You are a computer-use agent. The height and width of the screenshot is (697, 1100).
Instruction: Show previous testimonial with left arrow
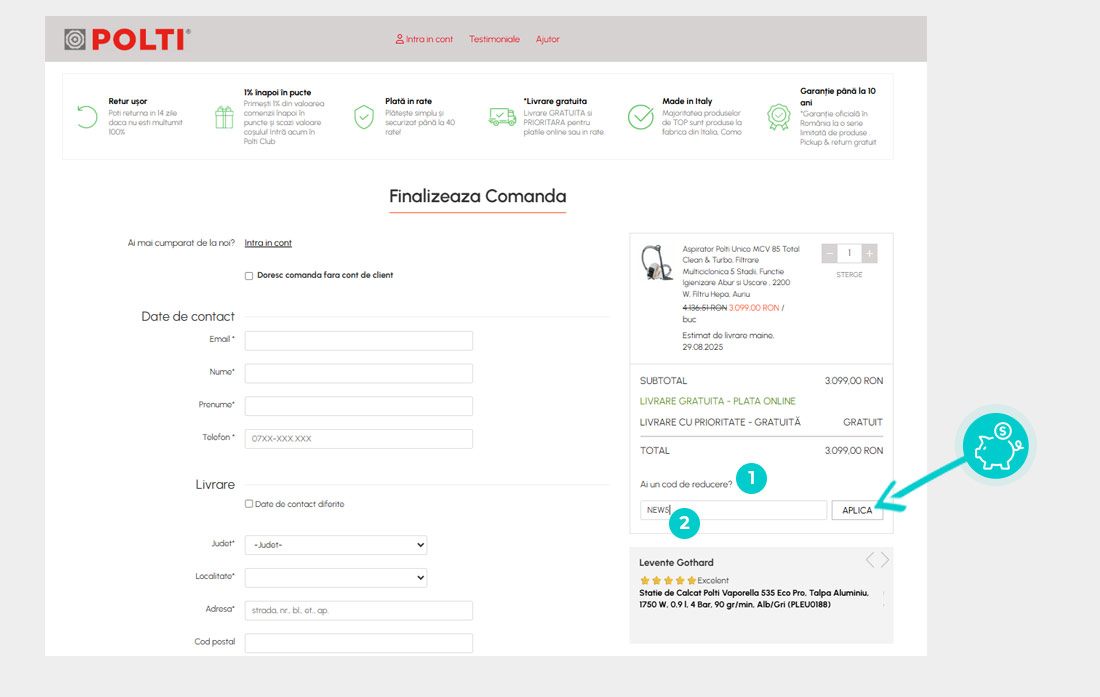(x=870, y=560)
